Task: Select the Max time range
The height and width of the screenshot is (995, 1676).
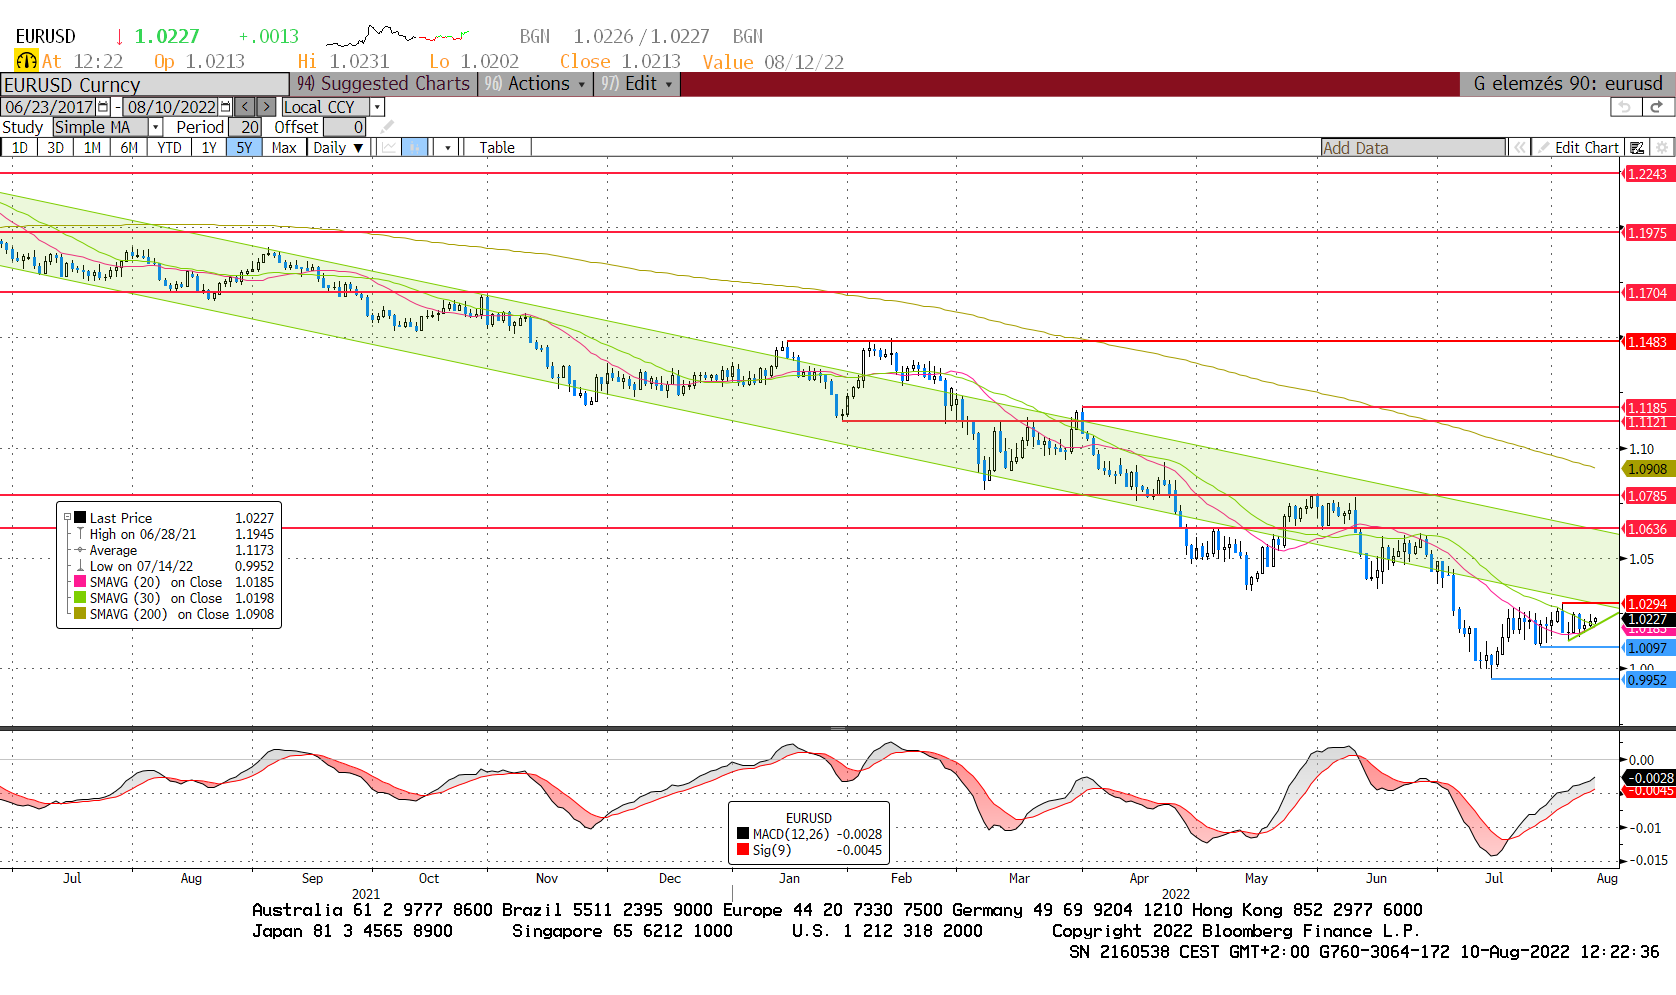Action: point(284,148)
